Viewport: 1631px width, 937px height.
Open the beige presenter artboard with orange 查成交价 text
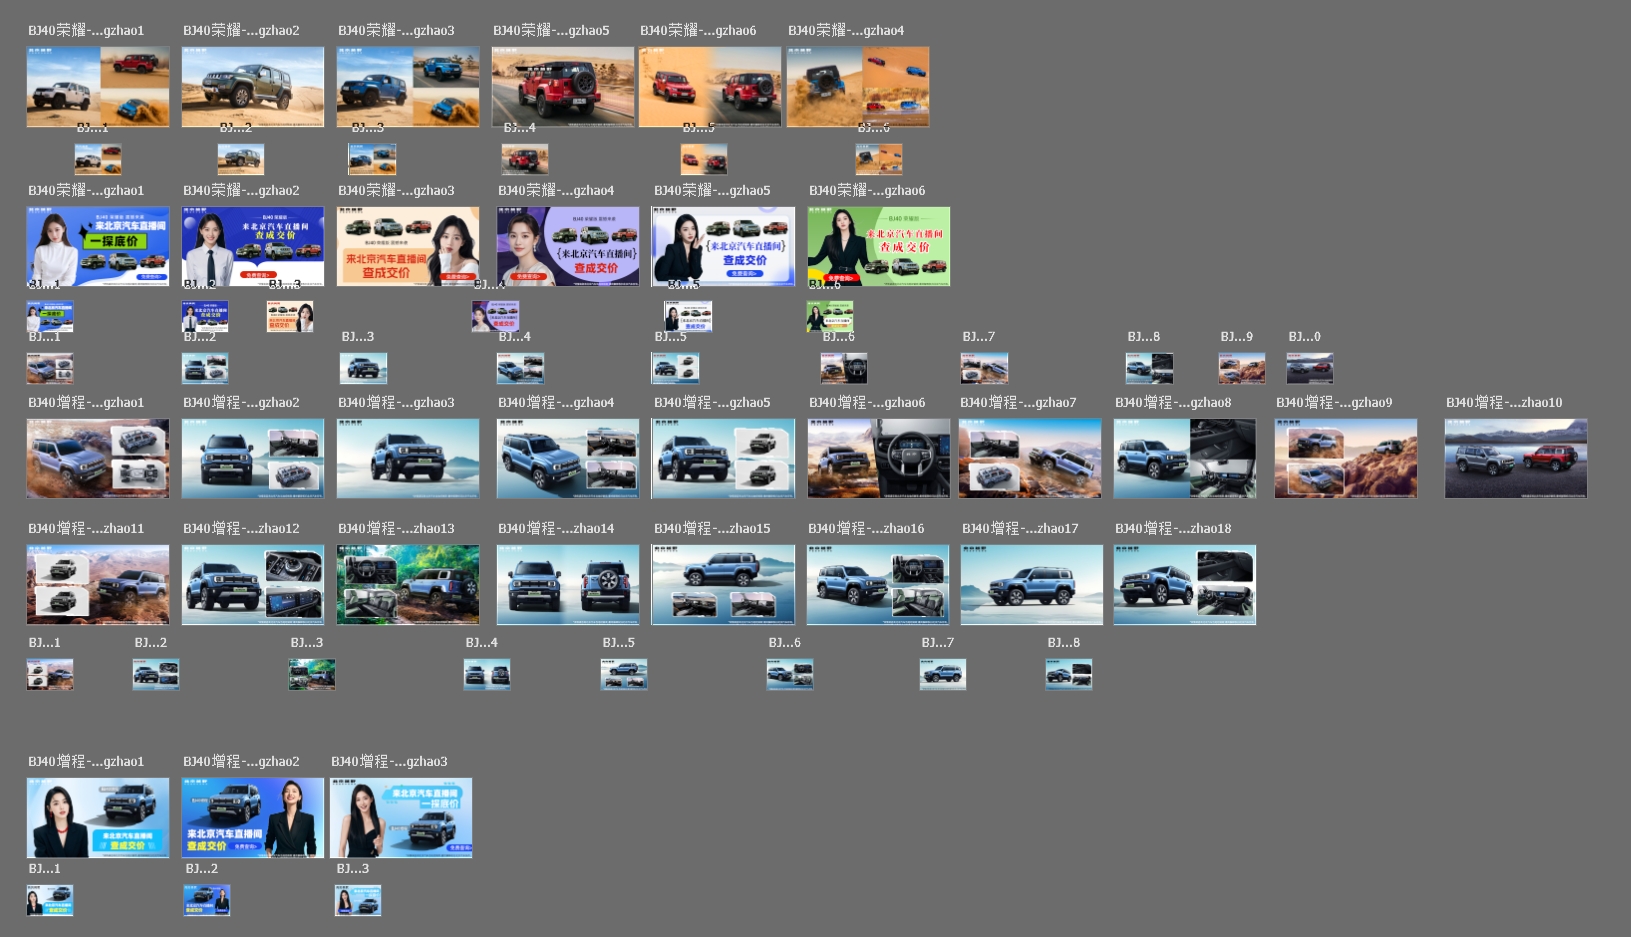pos(408,247)
